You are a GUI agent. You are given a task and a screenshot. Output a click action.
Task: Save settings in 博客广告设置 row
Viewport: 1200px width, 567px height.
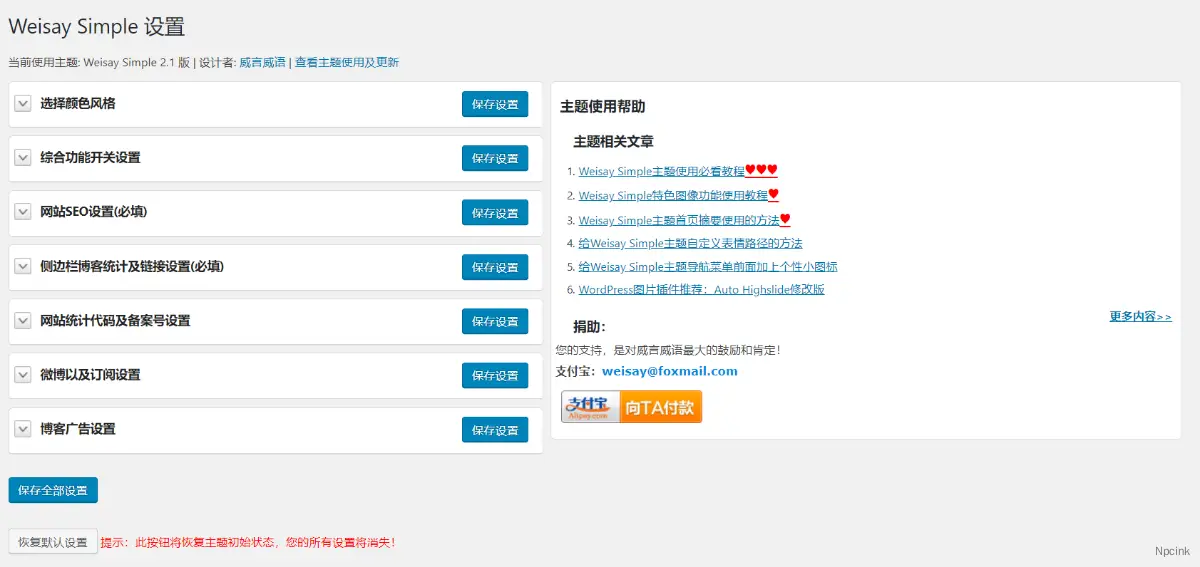[x=495, y=429]
